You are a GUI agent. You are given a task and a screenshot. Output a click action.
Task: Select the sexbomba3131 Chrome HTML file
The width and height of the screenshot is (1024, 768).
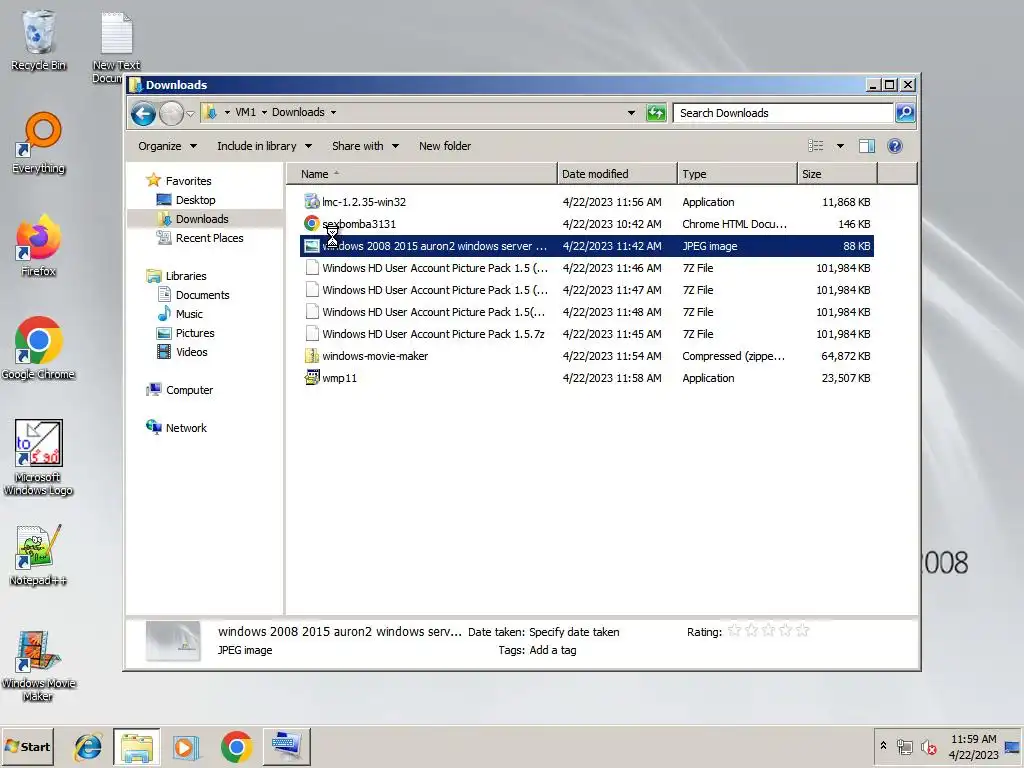(x=586, y=224)
